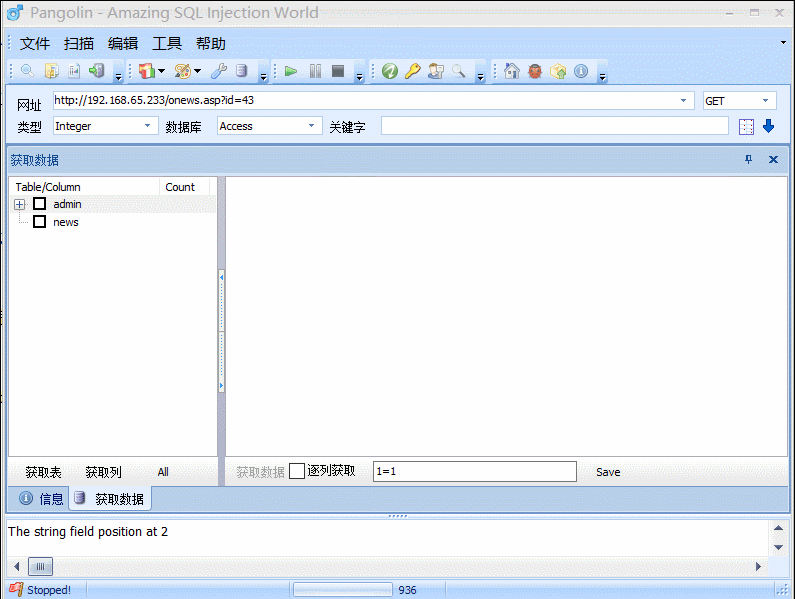Click the 1=1 condition input field

pos(474,471)
